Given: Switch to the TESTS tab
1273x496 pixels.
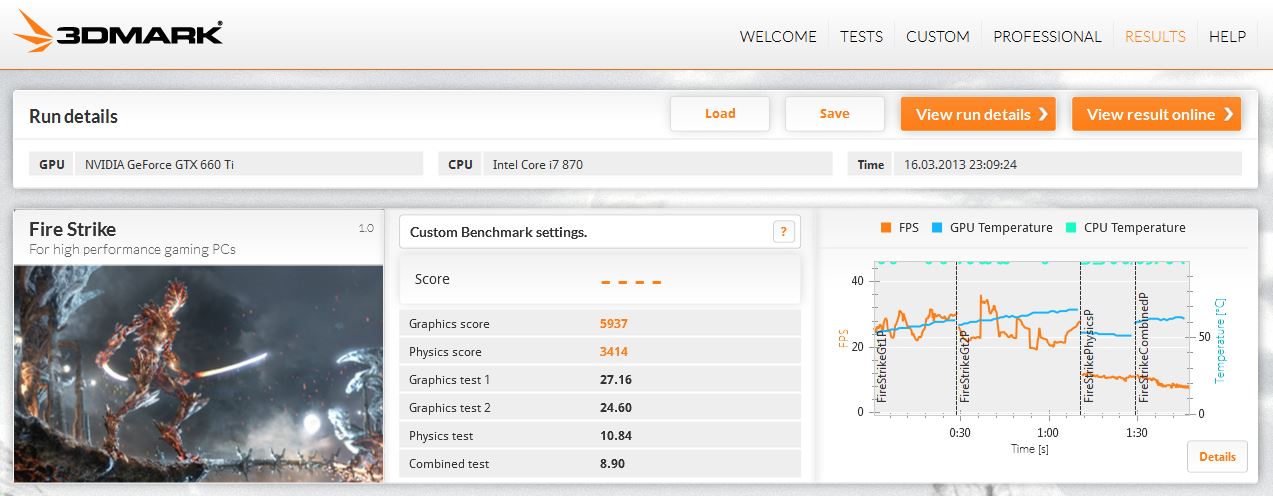Looking at the screenshot, I should point(861,36).
